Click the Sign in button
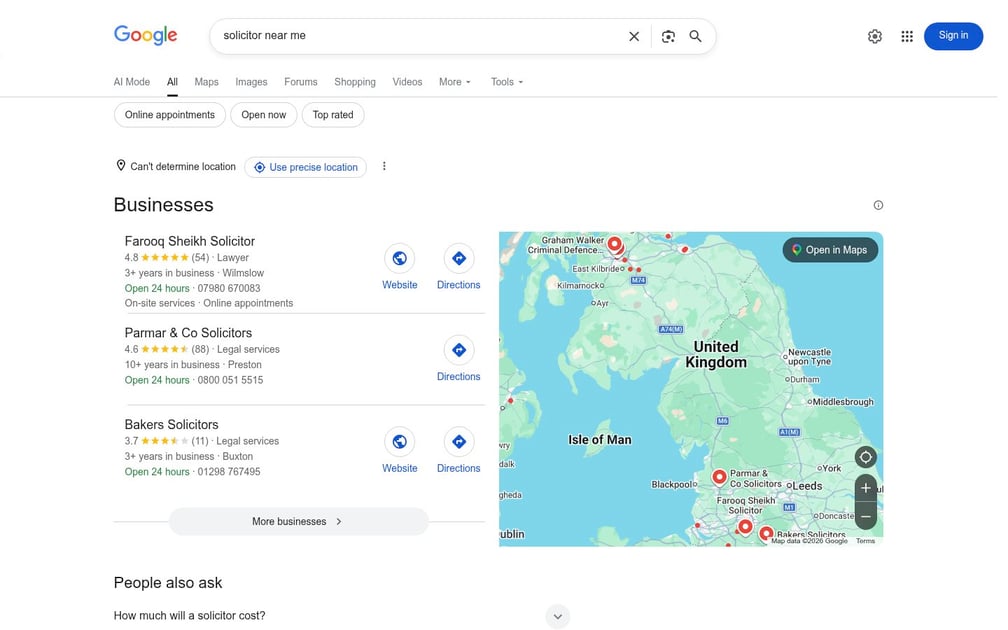 tap(953, 36)
